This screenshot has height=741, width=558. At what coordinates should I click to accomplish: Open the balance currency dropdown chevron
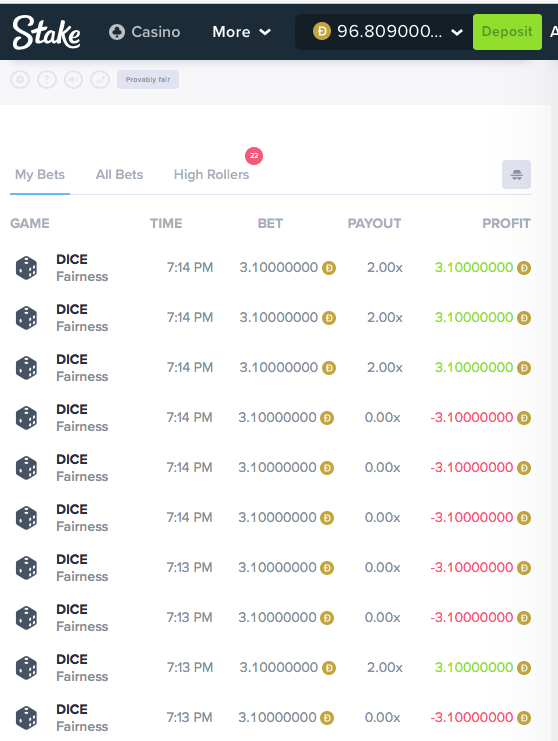(457, 32)
